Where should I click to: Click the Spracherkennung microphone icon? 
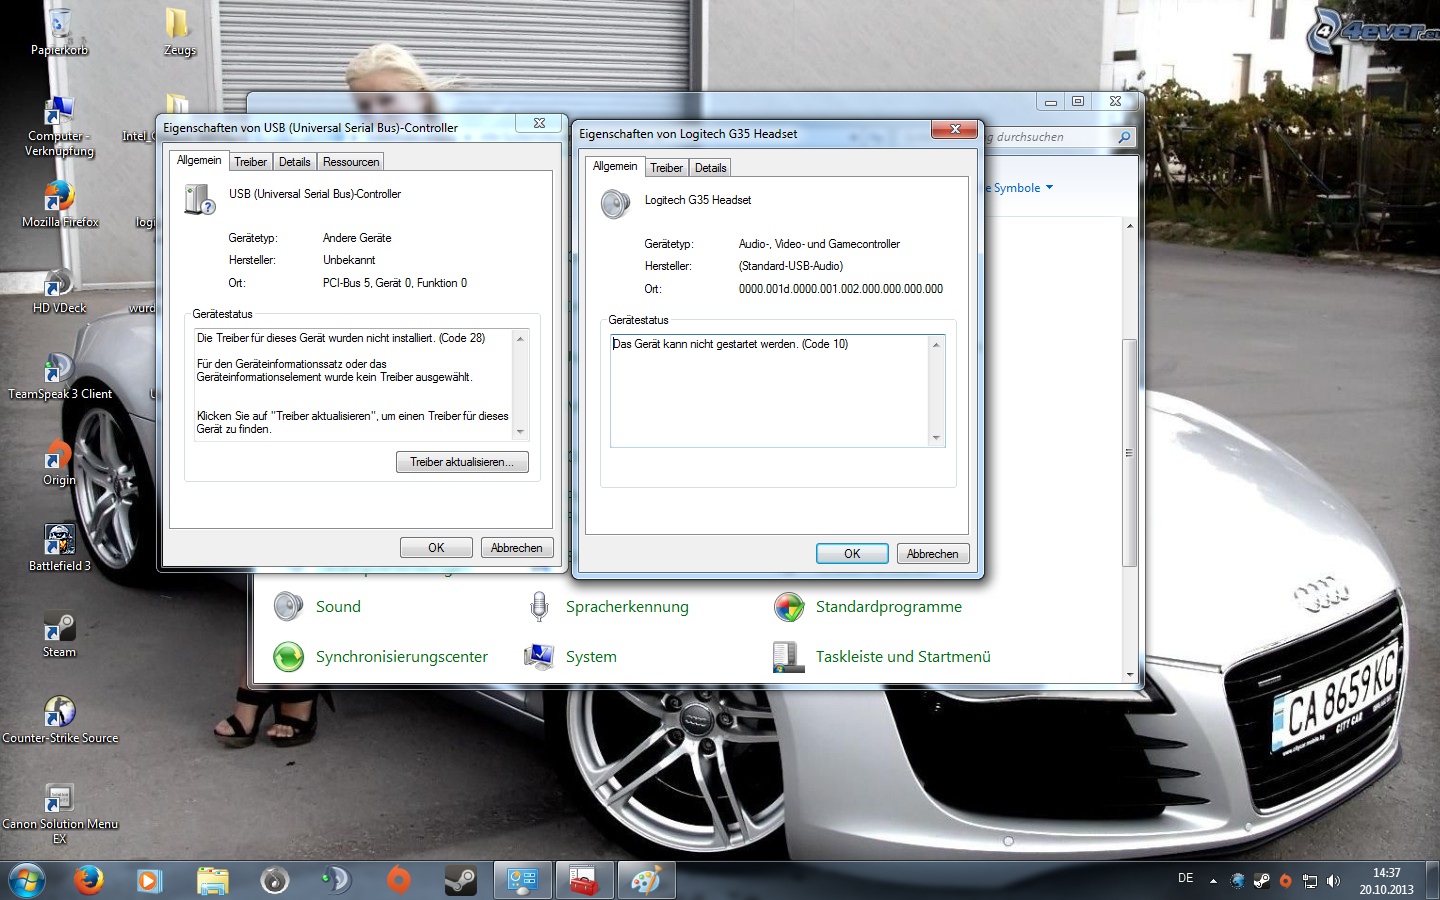539,607
